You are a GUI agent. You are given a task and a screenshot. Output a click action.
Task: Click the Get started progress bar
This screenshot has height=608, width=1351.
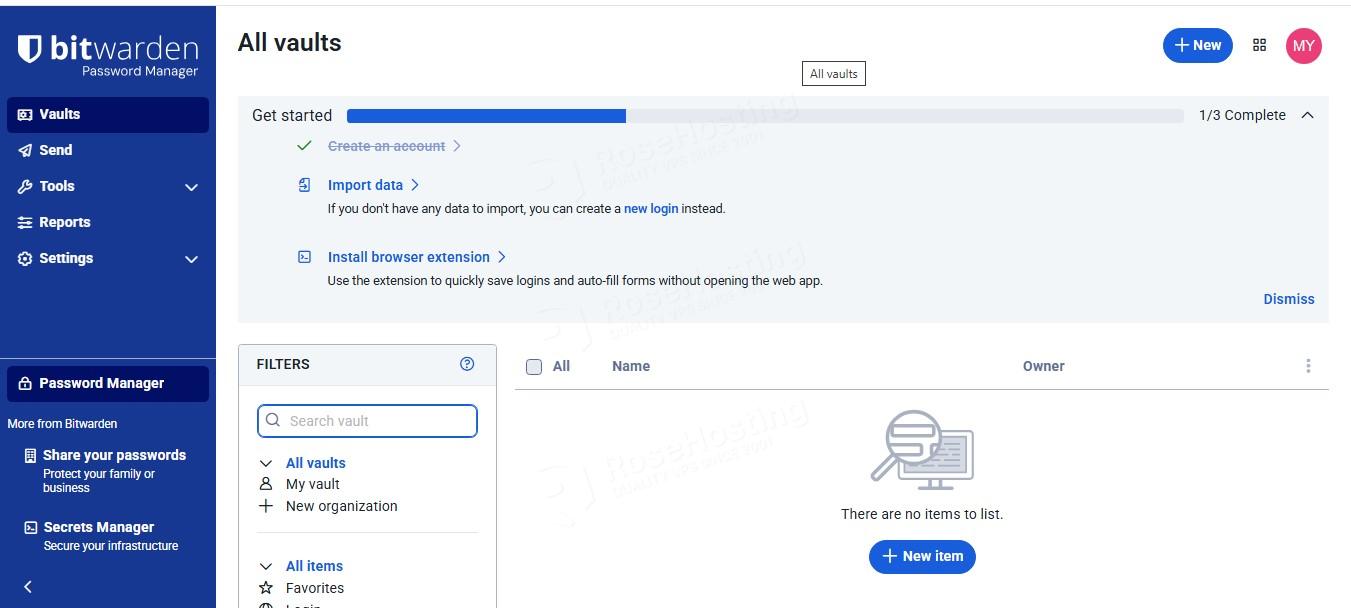(764, 115)
